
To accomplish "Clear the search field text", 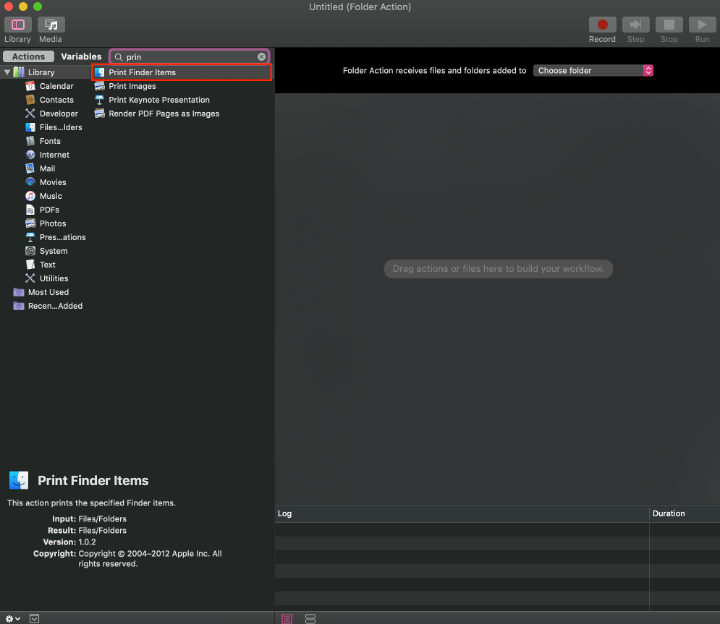I will coord(261,57).
